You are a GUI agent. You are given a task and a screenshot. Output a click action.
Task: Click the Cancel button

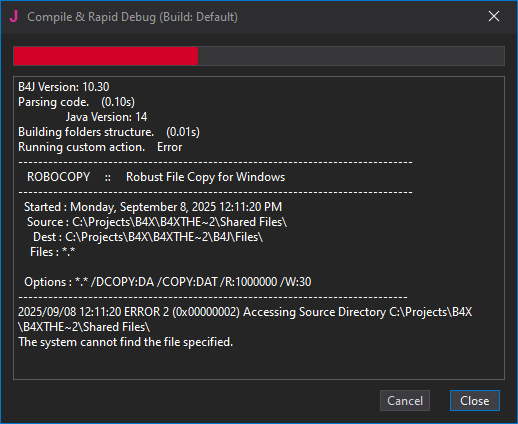tap(405, 401)
